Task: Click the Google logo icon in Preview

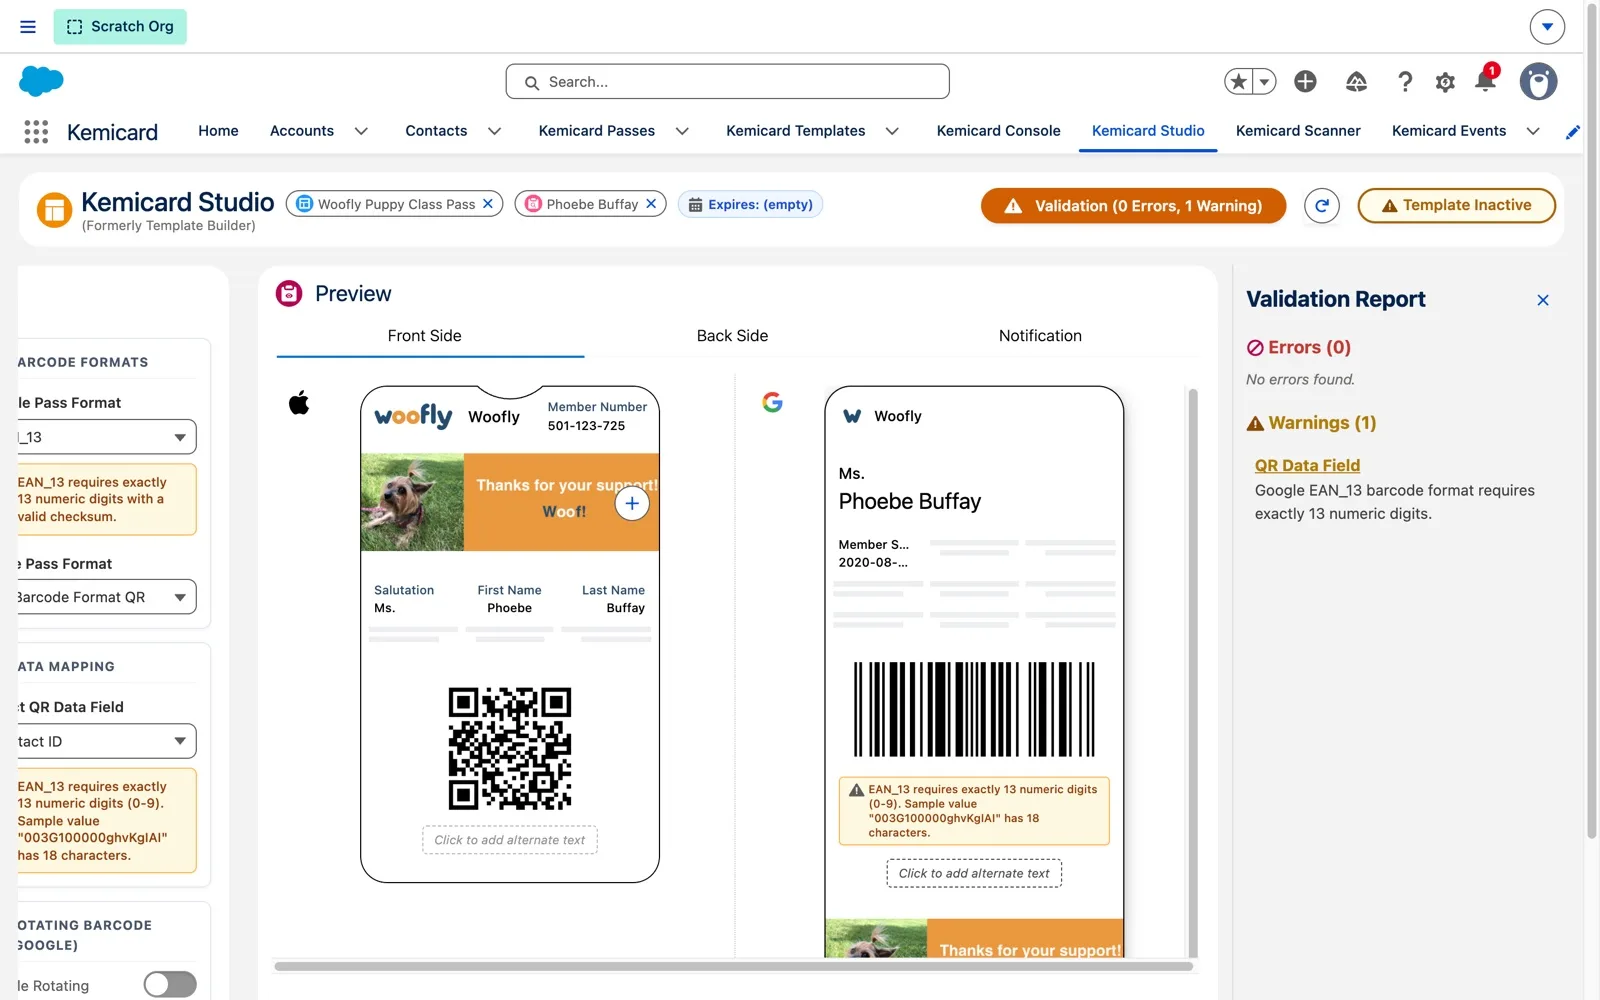Action: [x=772, y=402]
